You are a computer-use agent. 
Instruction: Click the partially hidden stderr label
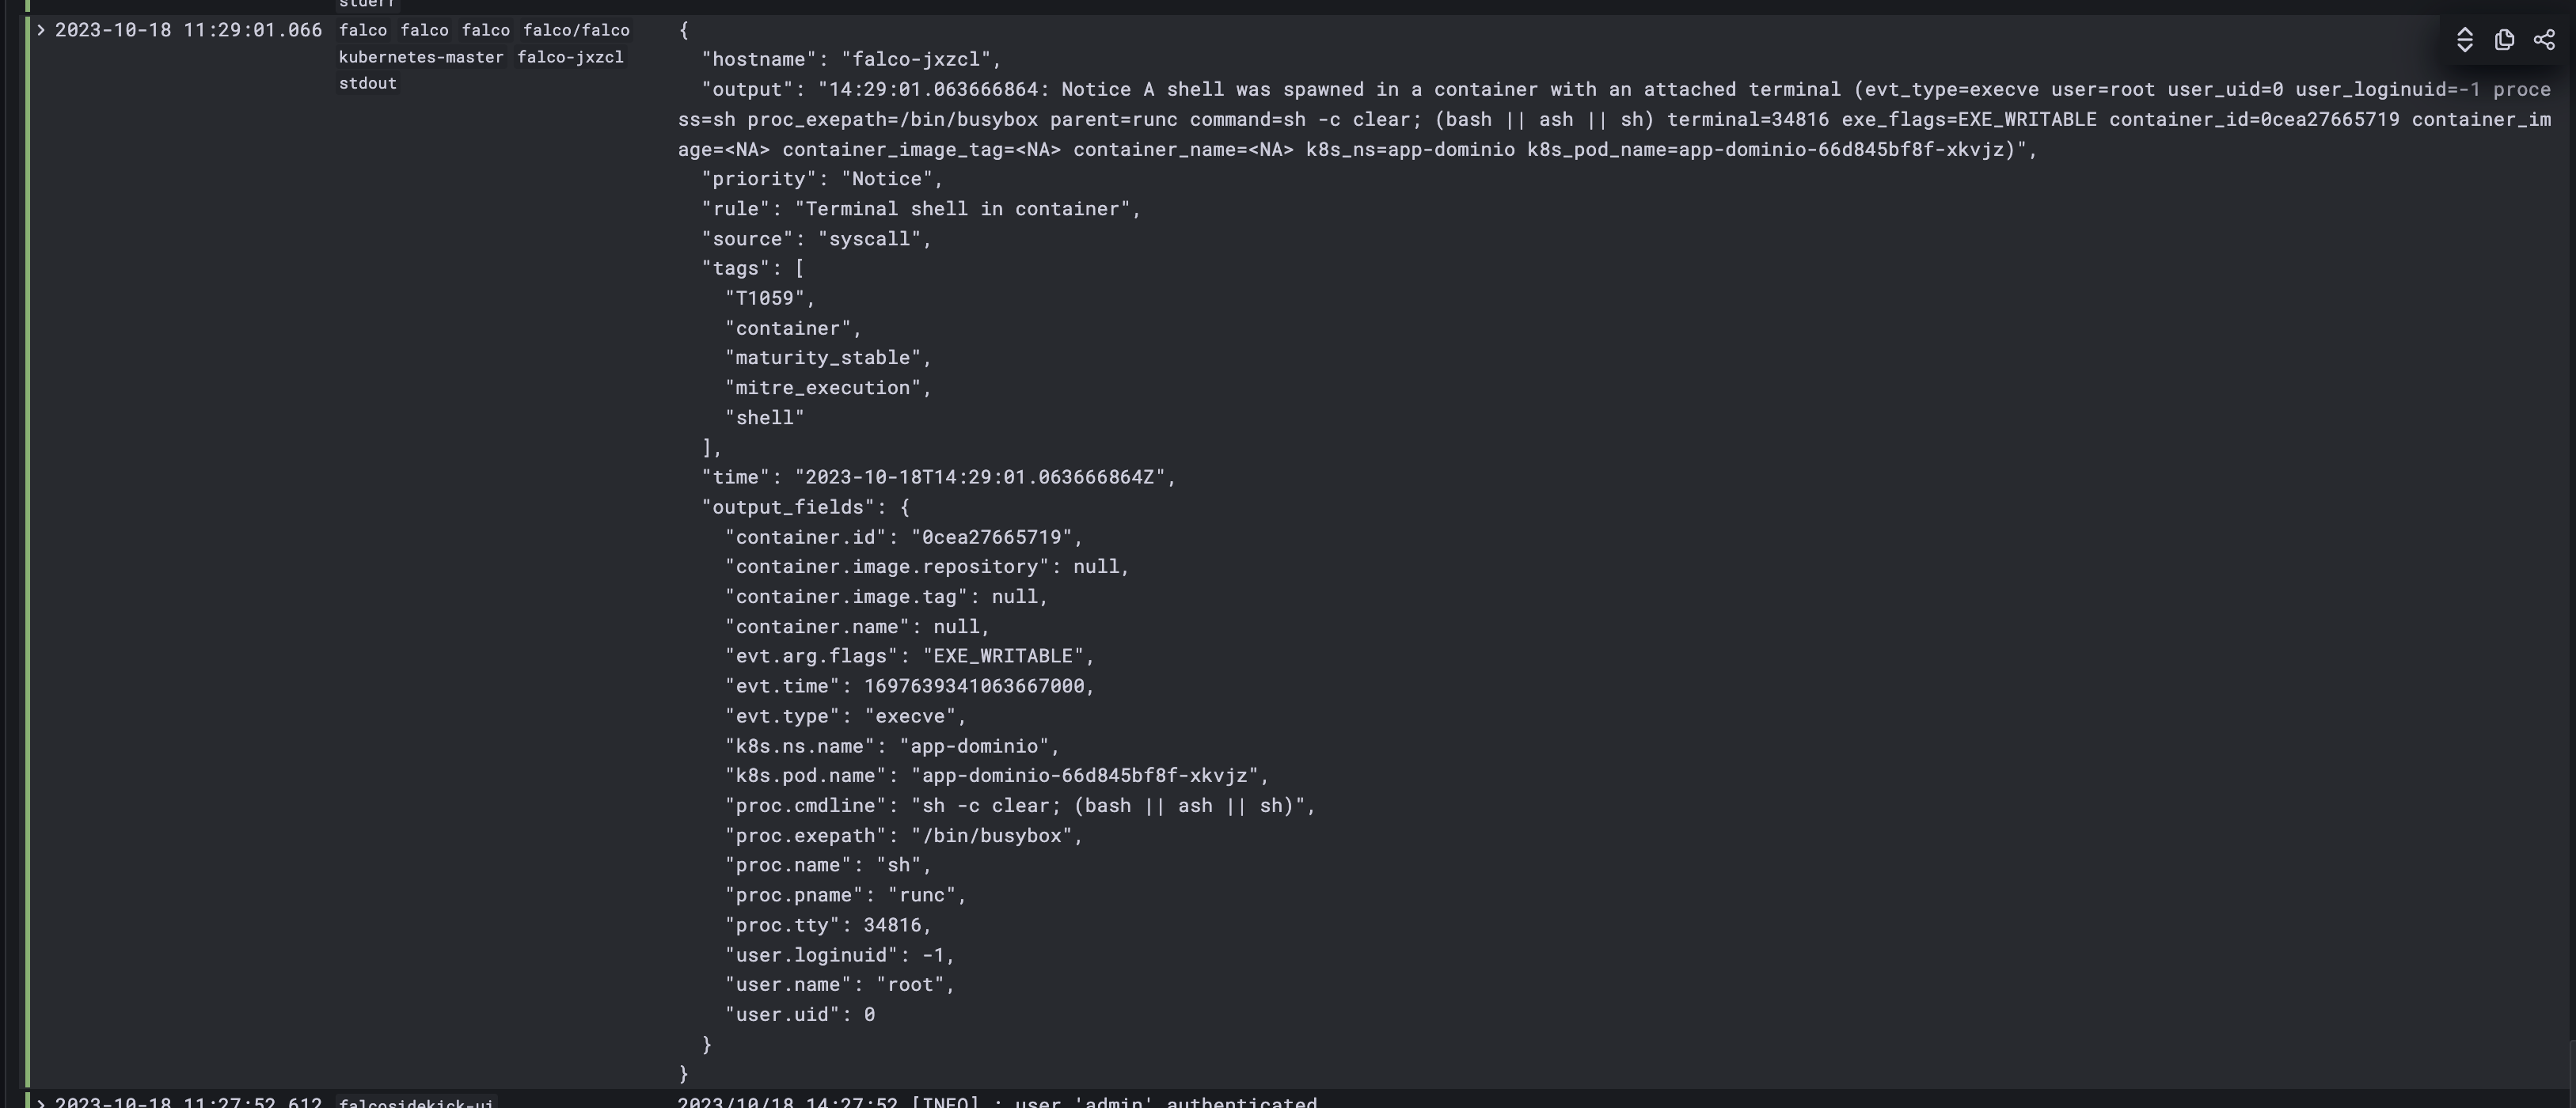(x=368, y=4)
